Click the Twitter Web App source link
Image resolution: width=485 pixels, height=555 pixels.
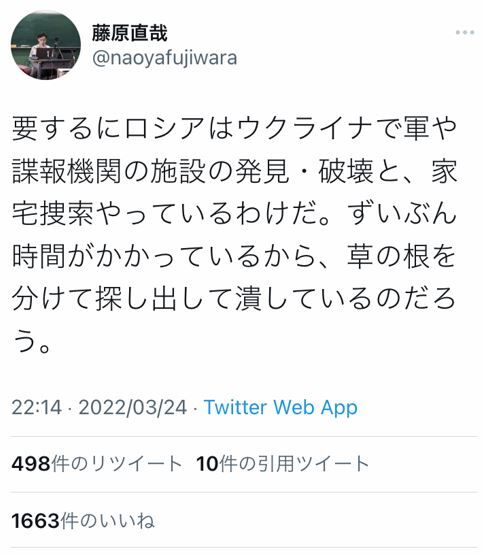pos(280,407)
